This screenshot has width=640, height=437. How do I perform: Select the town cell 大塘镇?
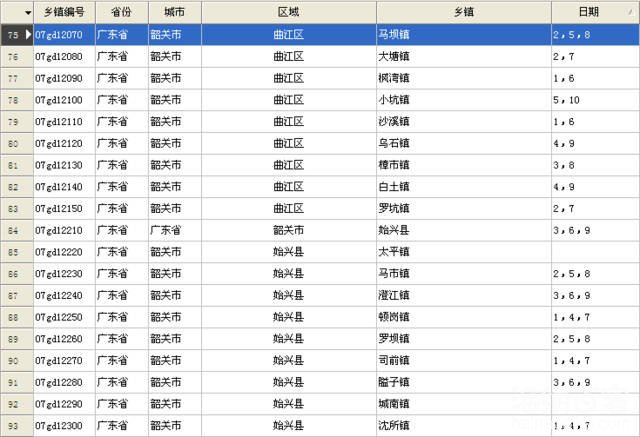click(x=464, y=57)
